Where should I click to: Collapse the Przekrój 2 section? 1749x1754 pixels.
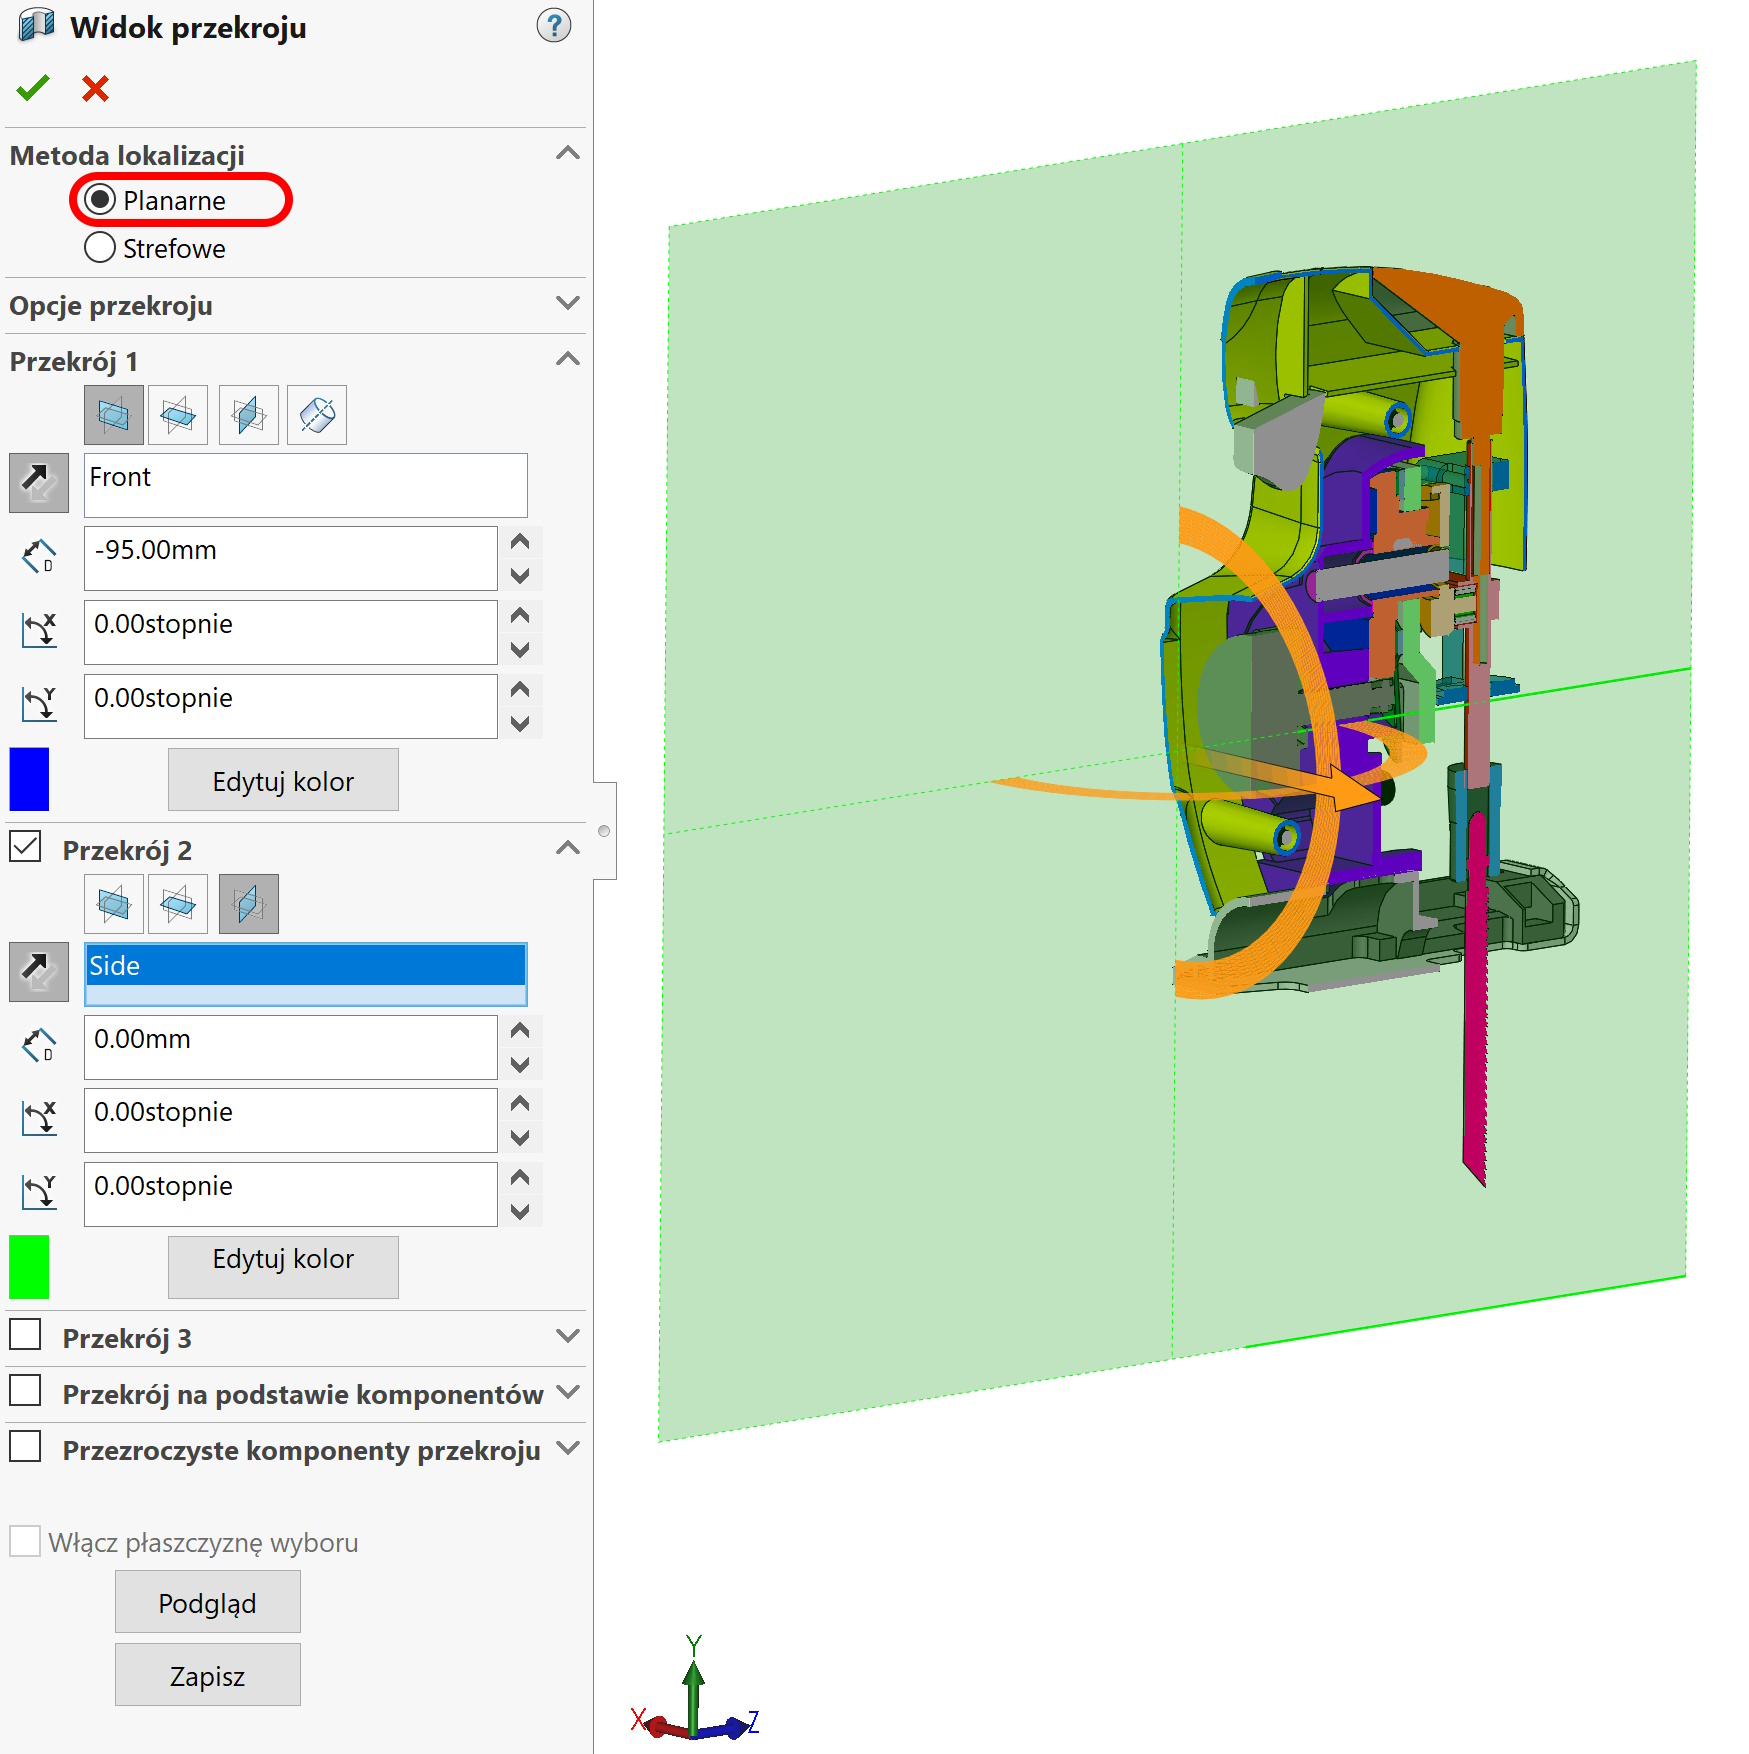pos(568,848)
